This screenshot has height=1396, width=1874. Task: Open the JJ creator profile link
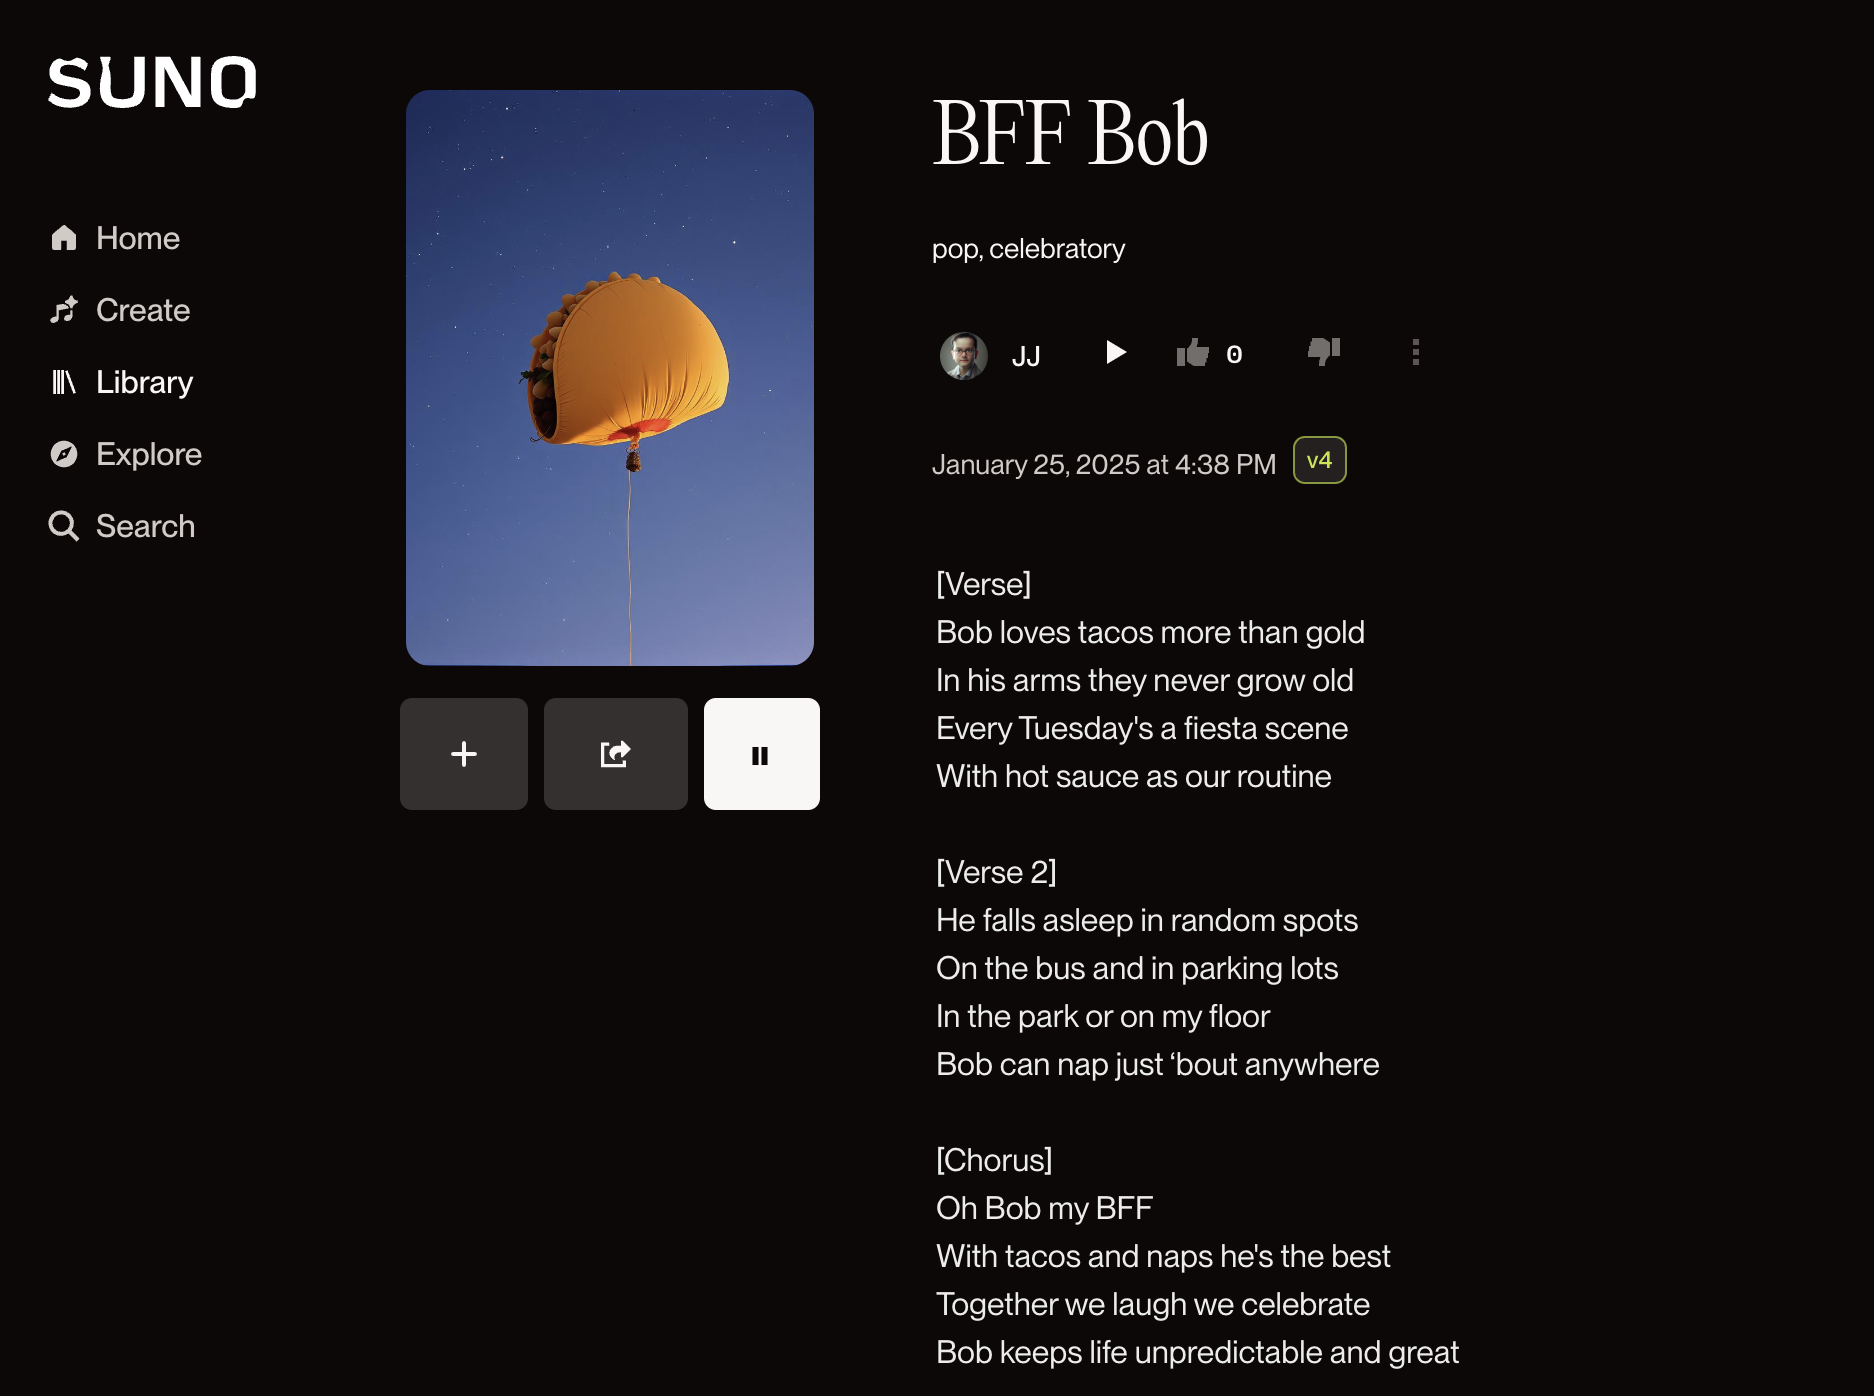(x=1026, y=356)
